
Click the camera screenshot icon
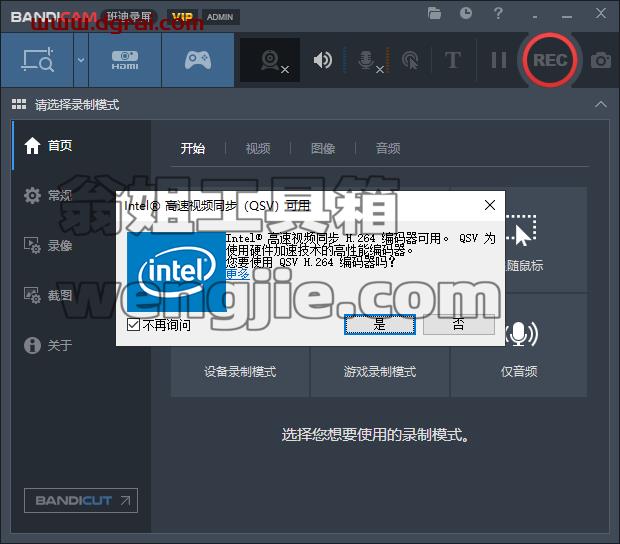601,60
